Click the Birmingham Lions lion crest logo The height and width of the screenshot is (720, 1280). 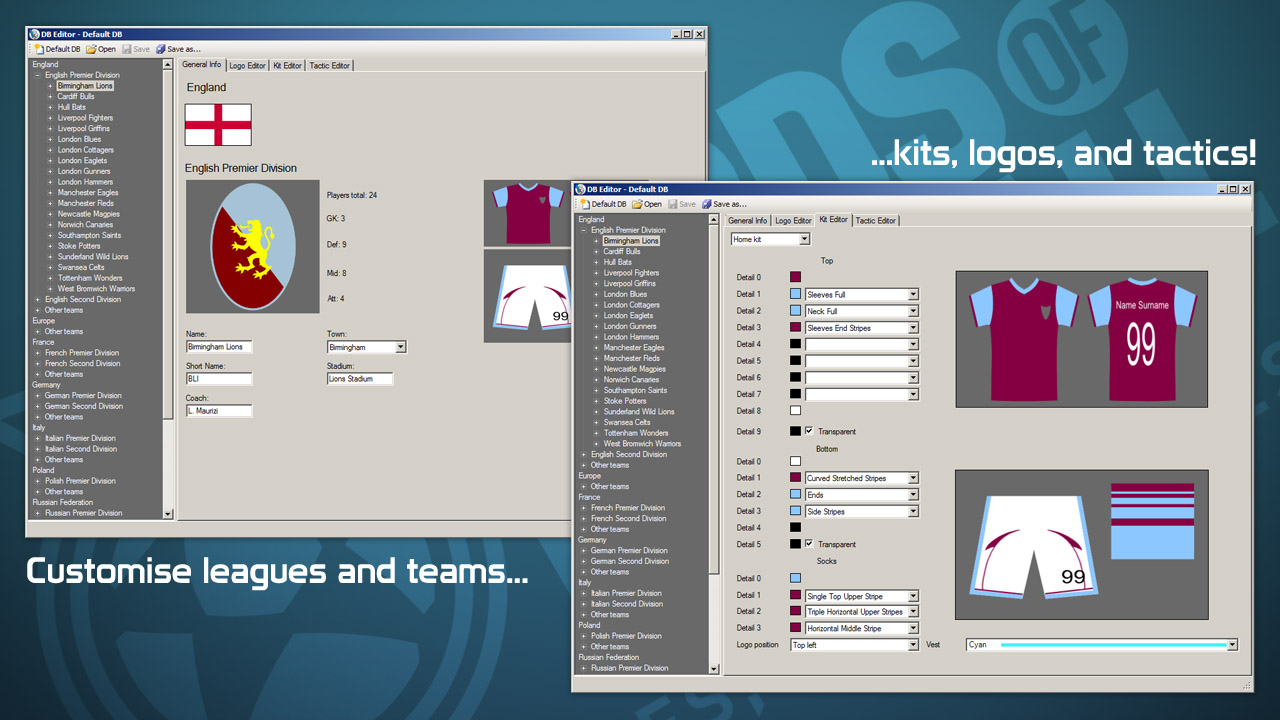point(253,247)
